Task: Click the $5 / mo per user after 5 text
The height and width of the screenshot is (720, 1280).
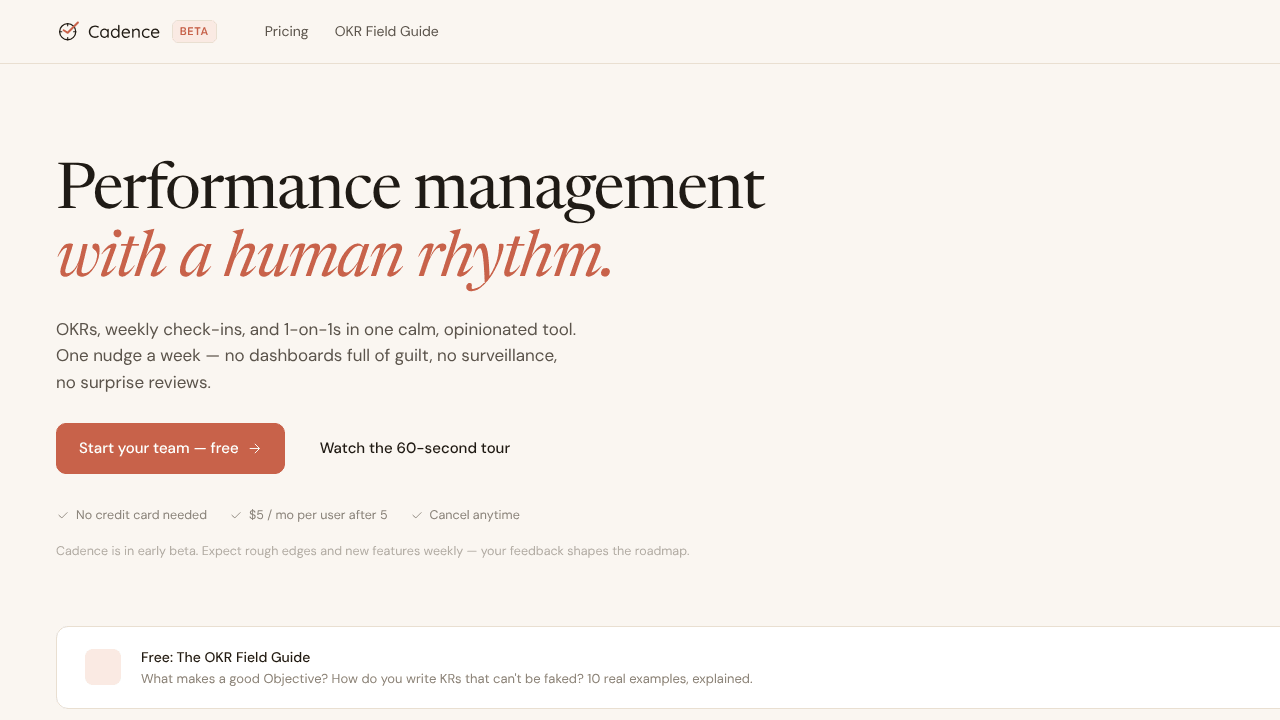Action: coord(318,515)
